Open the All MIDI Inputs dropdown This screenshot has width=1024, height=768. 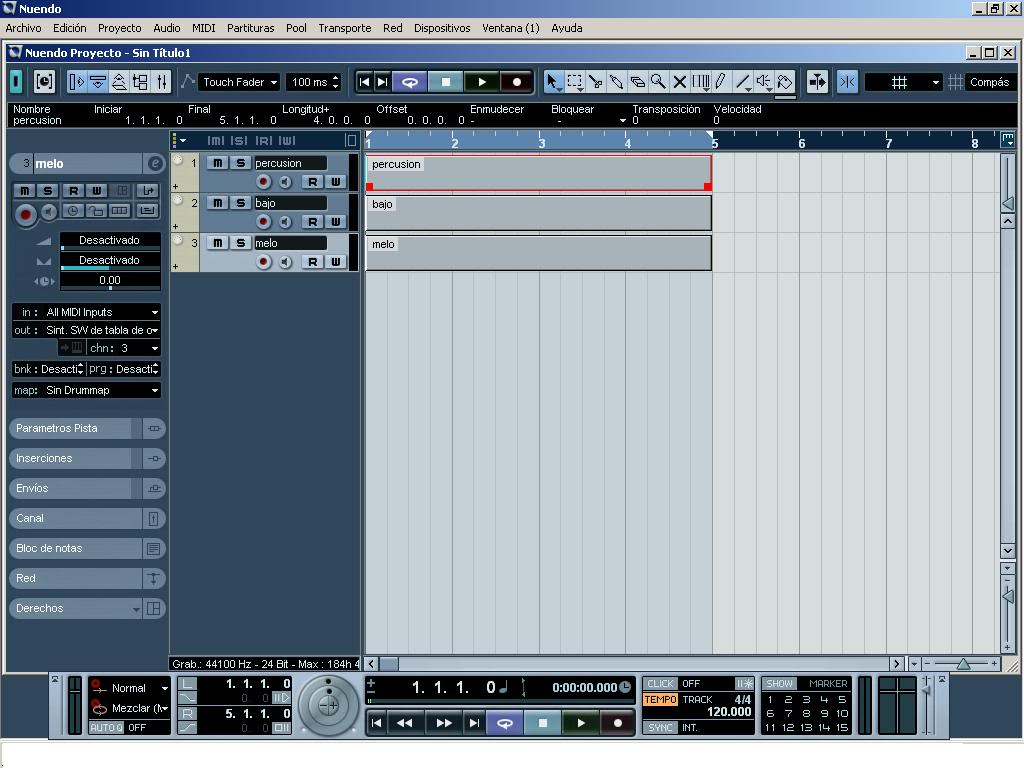coord(86,312)
